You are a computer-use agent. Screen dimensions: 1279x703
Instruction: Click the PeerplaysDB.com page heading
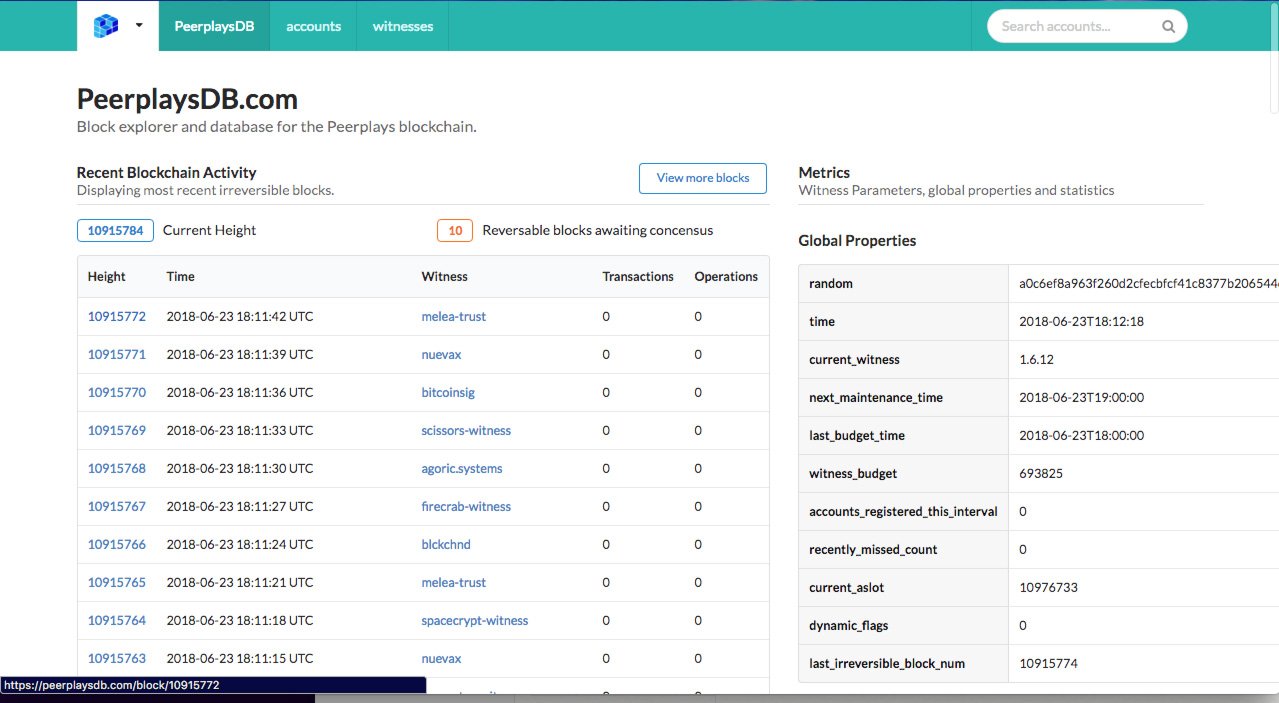[187, 100]
